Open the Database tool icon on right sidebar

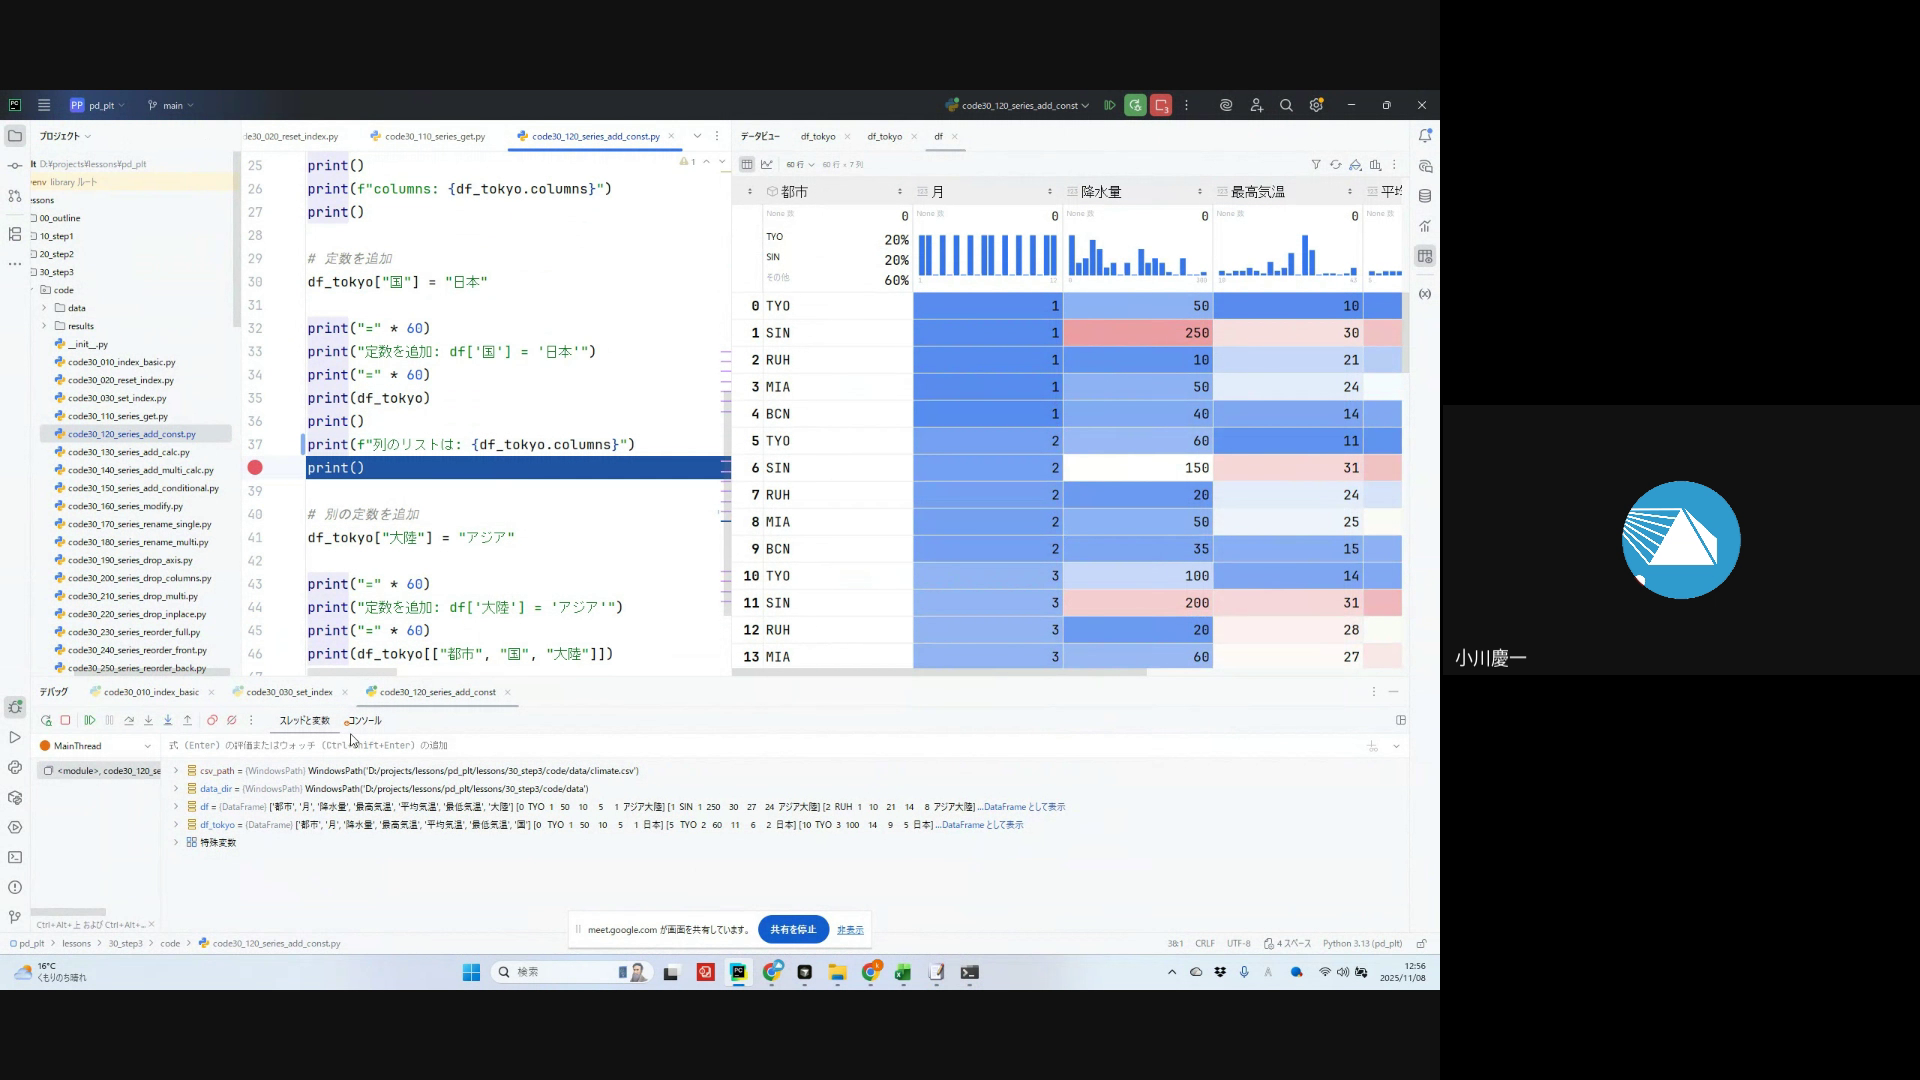click(x=1425, y=196)
